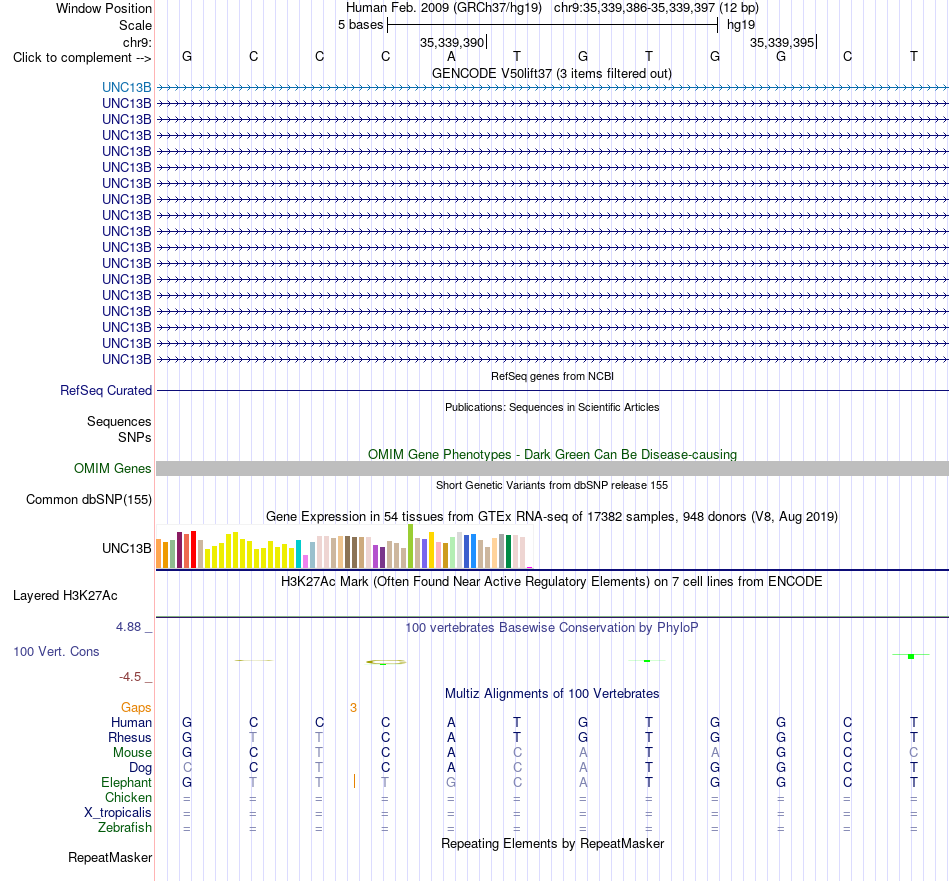Select the Chicken species row label
This screenshot has width=950, height=881.
pyautogui.click(x=128, y=797)
